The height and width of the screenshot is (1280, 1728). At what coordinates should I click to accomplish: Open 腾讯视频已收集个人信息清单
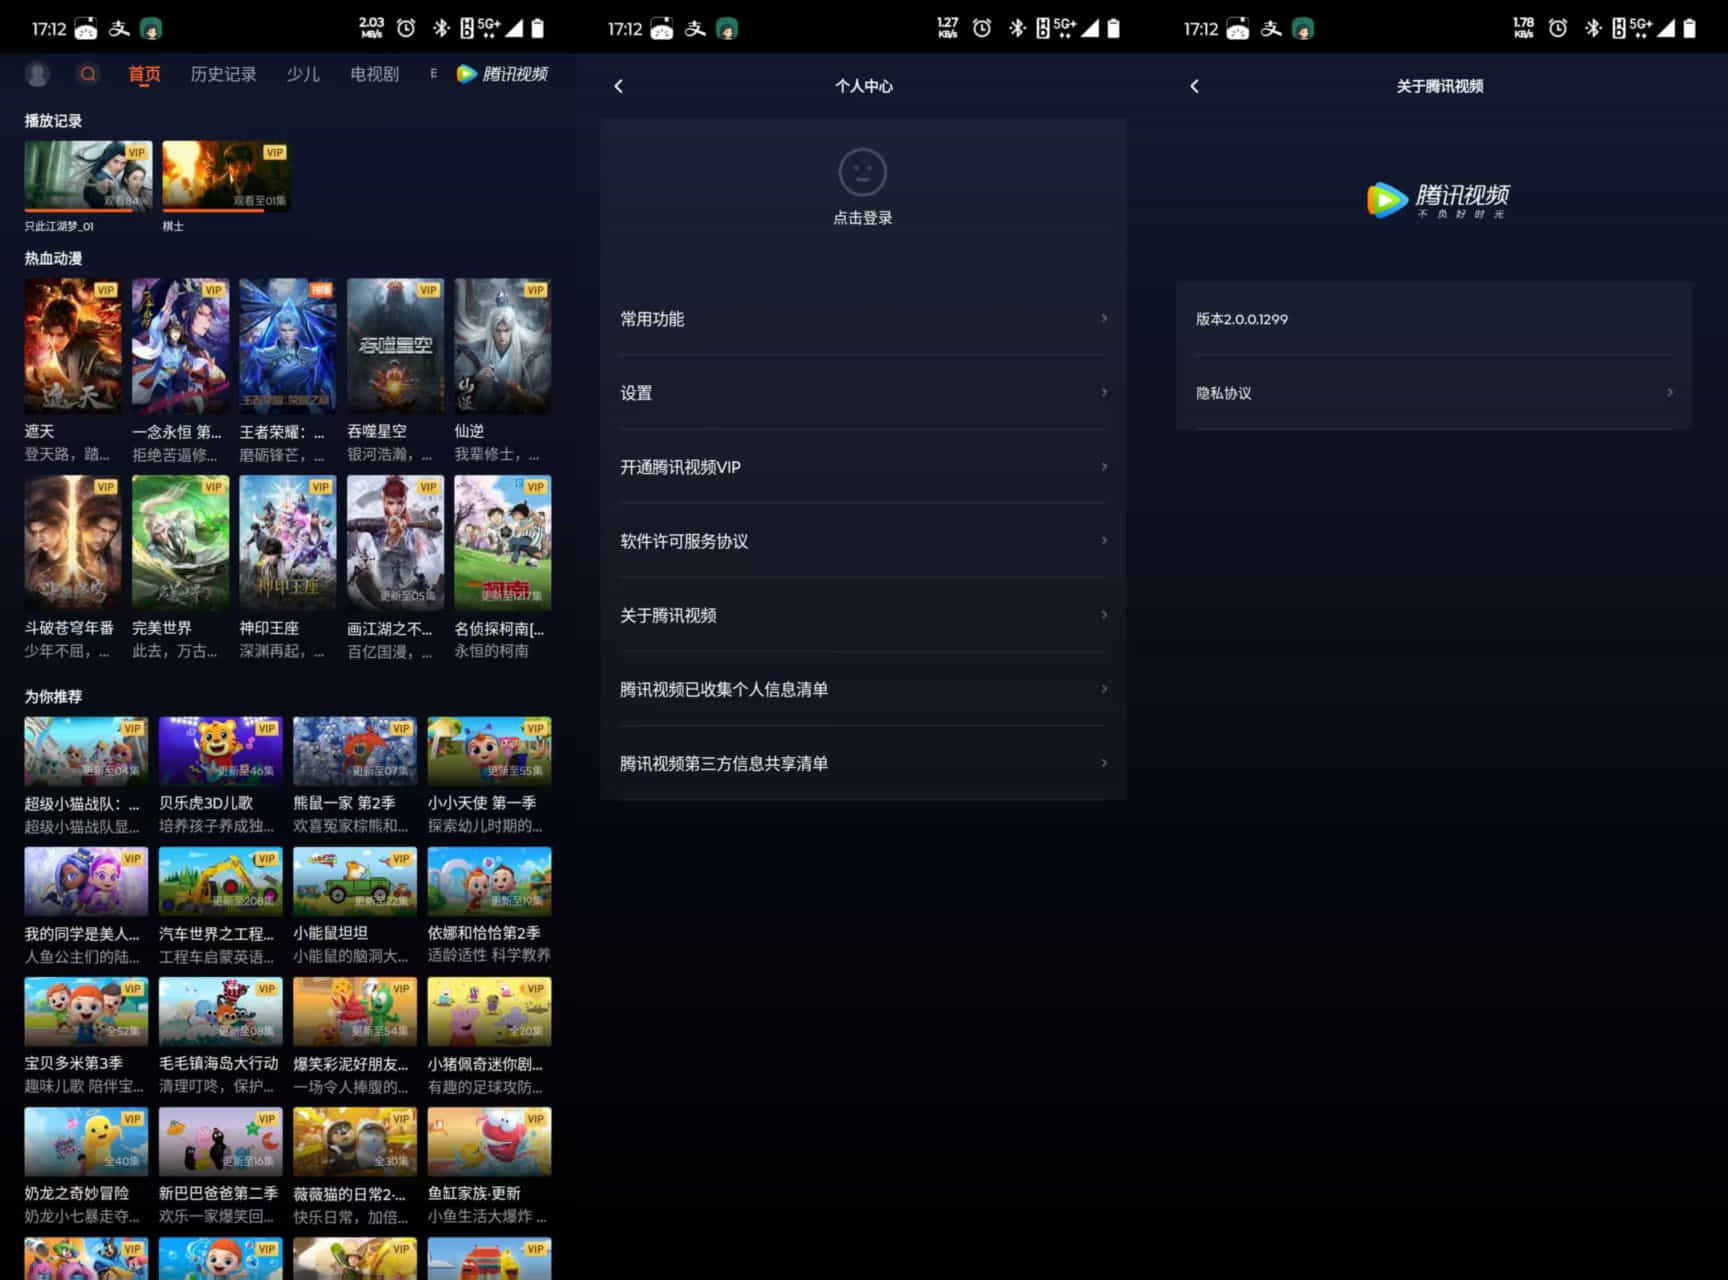[724, 689]
